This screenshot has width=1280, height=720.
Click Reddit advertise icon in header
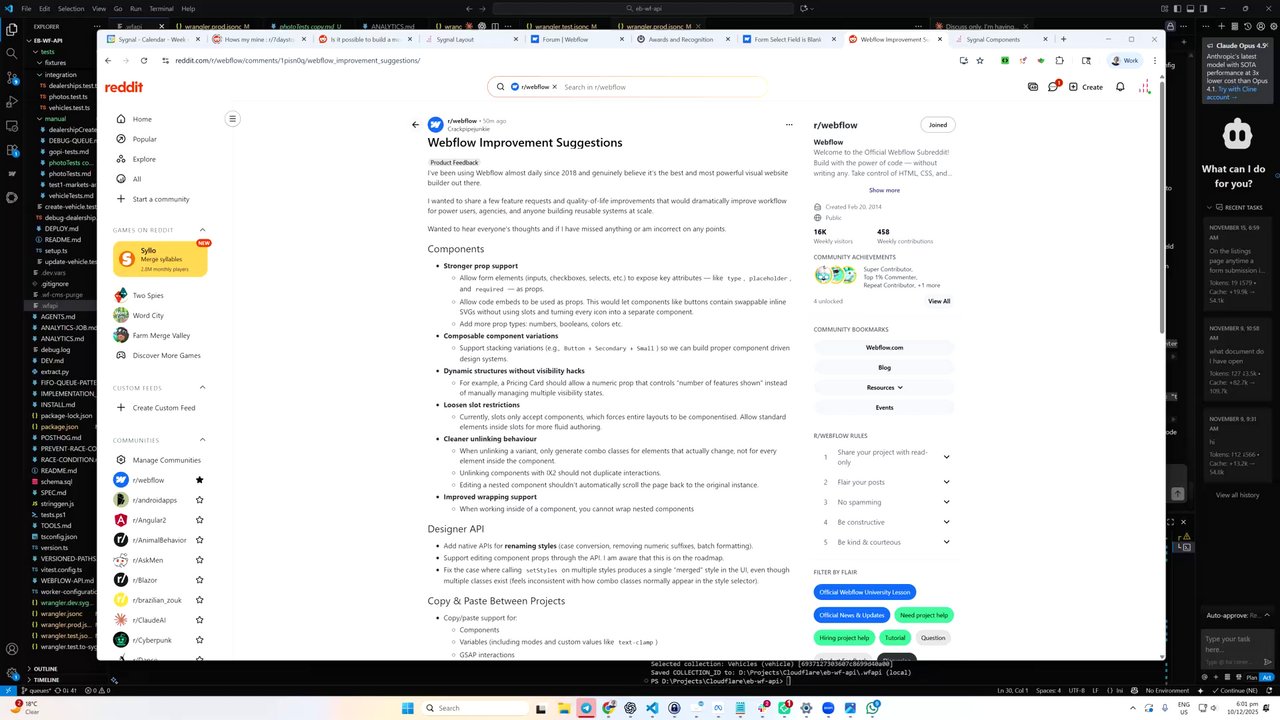coord(1033,87)
